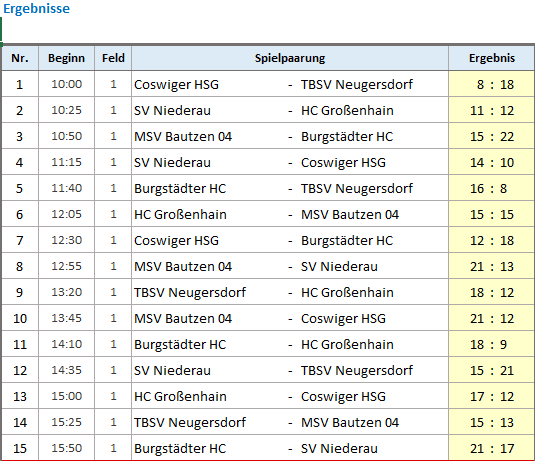Click SV Niederau opponent in game 15
Screen dimensions: 535x461
(x=339, y=448)
